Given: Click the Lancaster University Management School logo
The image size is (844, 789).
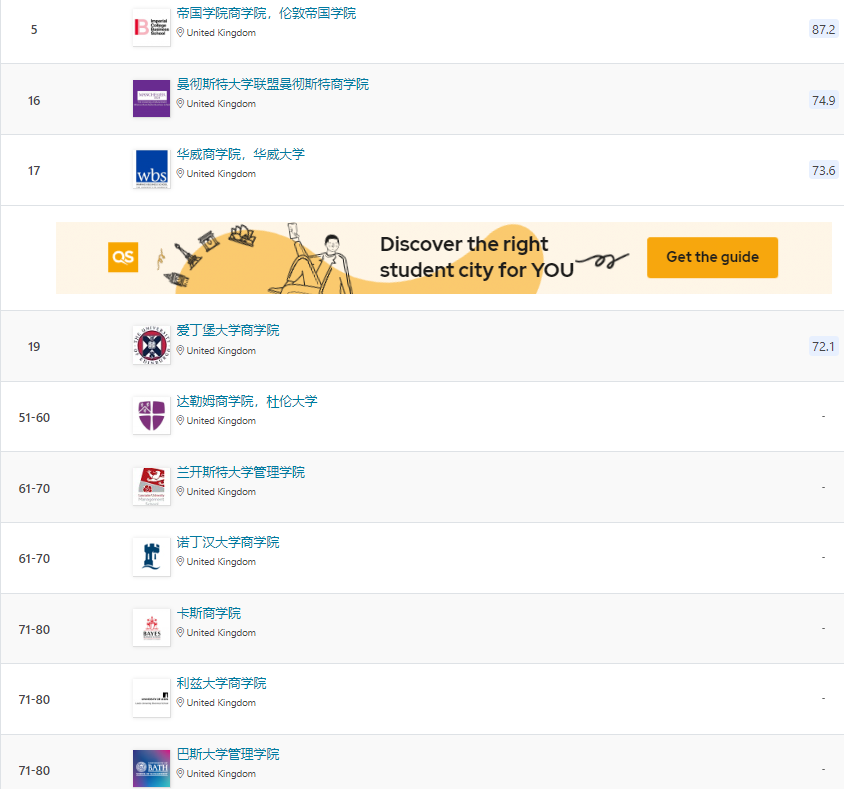Looking at the screenshot, I should (x=151, y=486).
